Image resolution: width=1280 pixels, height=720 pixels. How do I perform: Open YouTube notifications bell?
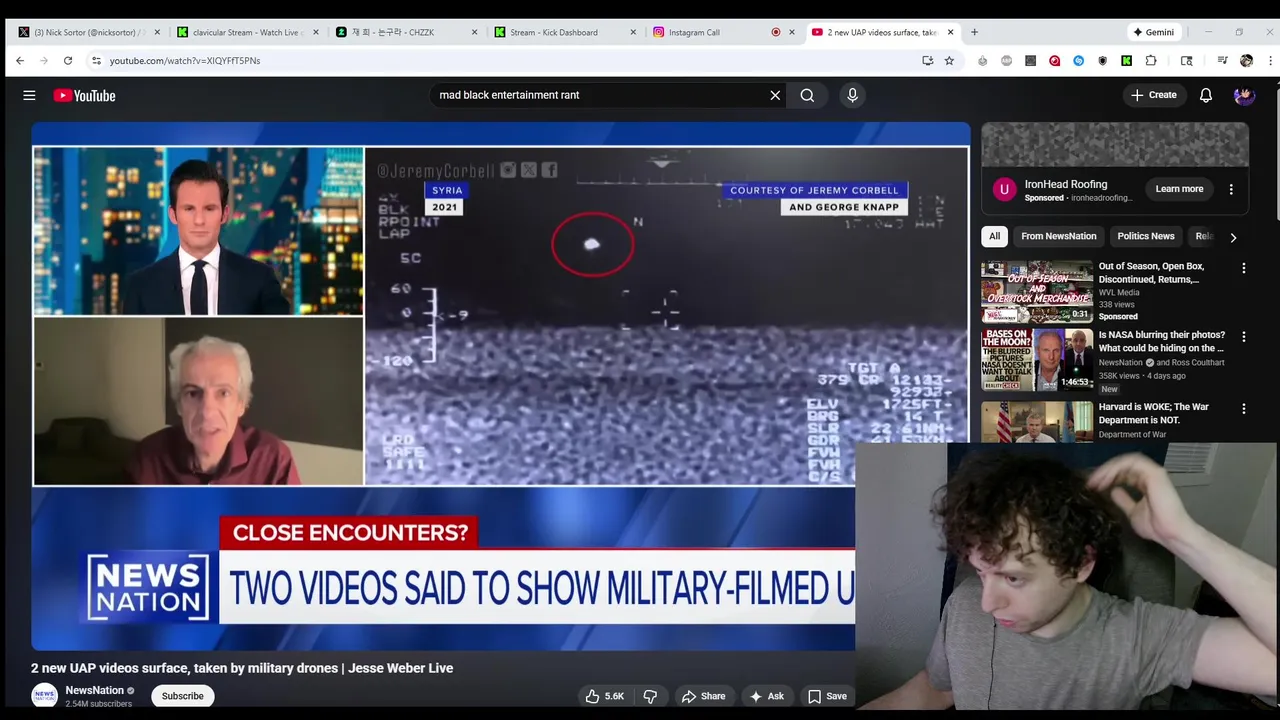[x=1206, y=95]
